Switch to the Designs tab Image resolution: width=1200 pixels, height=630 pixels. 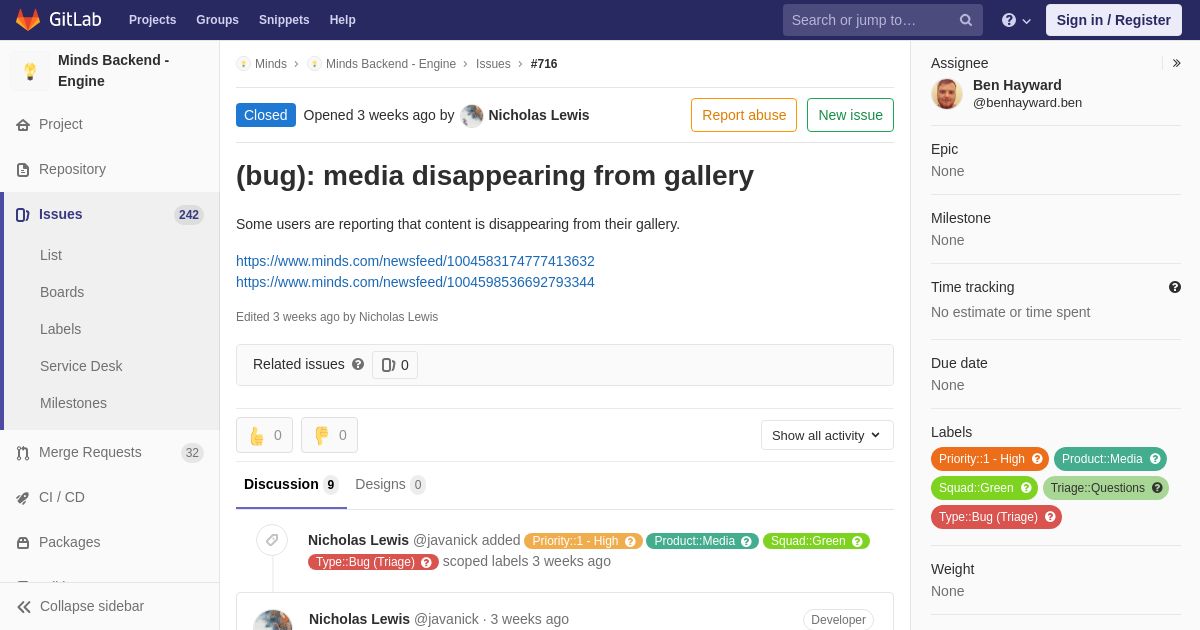(x=390, y=485)
